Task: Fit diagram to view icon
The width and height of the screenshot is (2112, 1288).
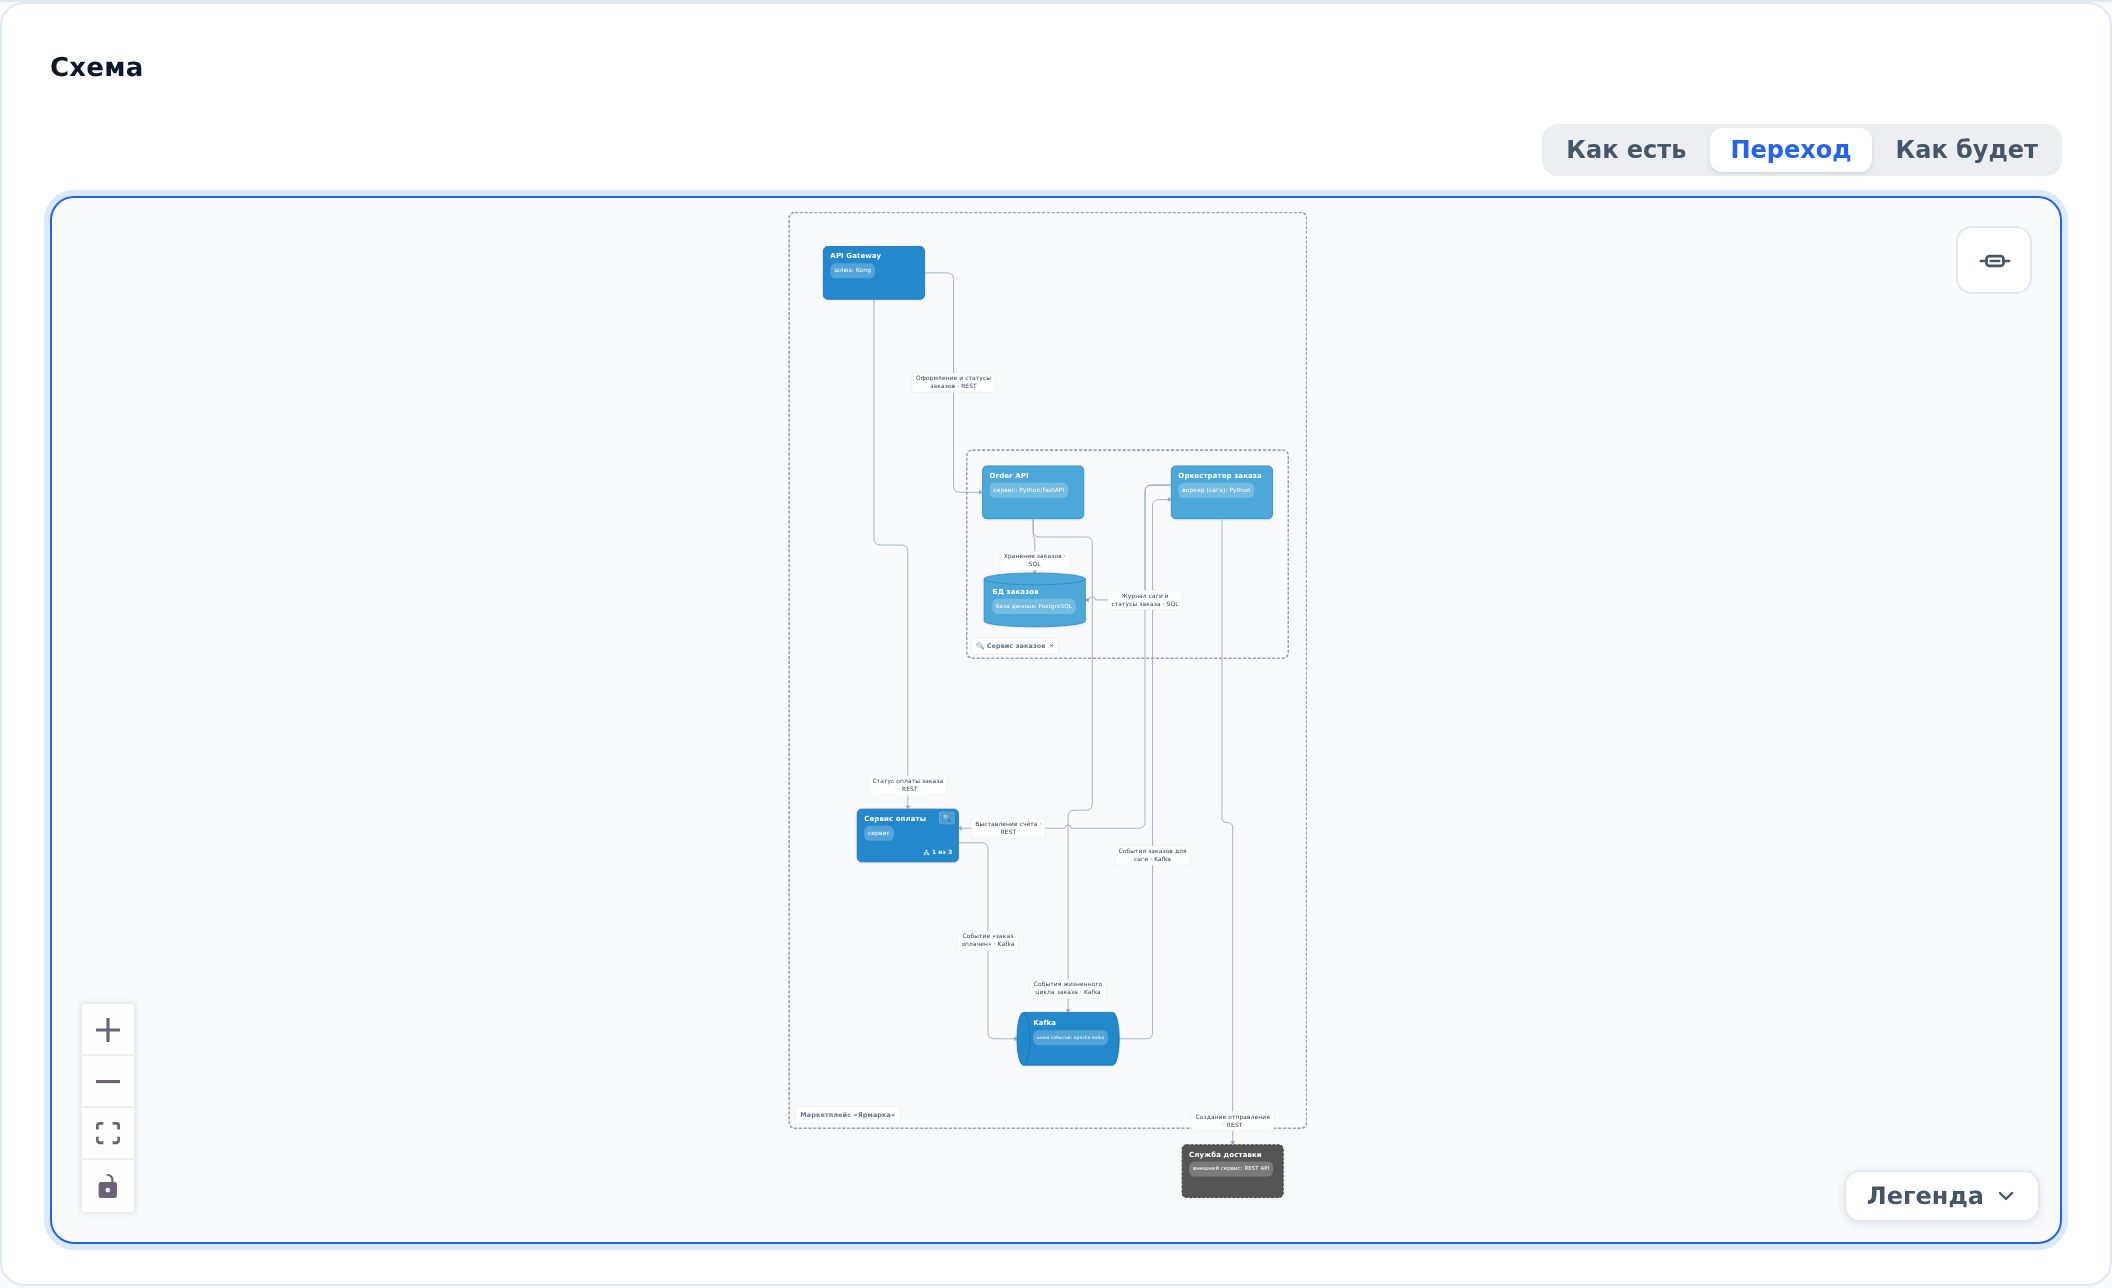Action: coord(108,1133)
